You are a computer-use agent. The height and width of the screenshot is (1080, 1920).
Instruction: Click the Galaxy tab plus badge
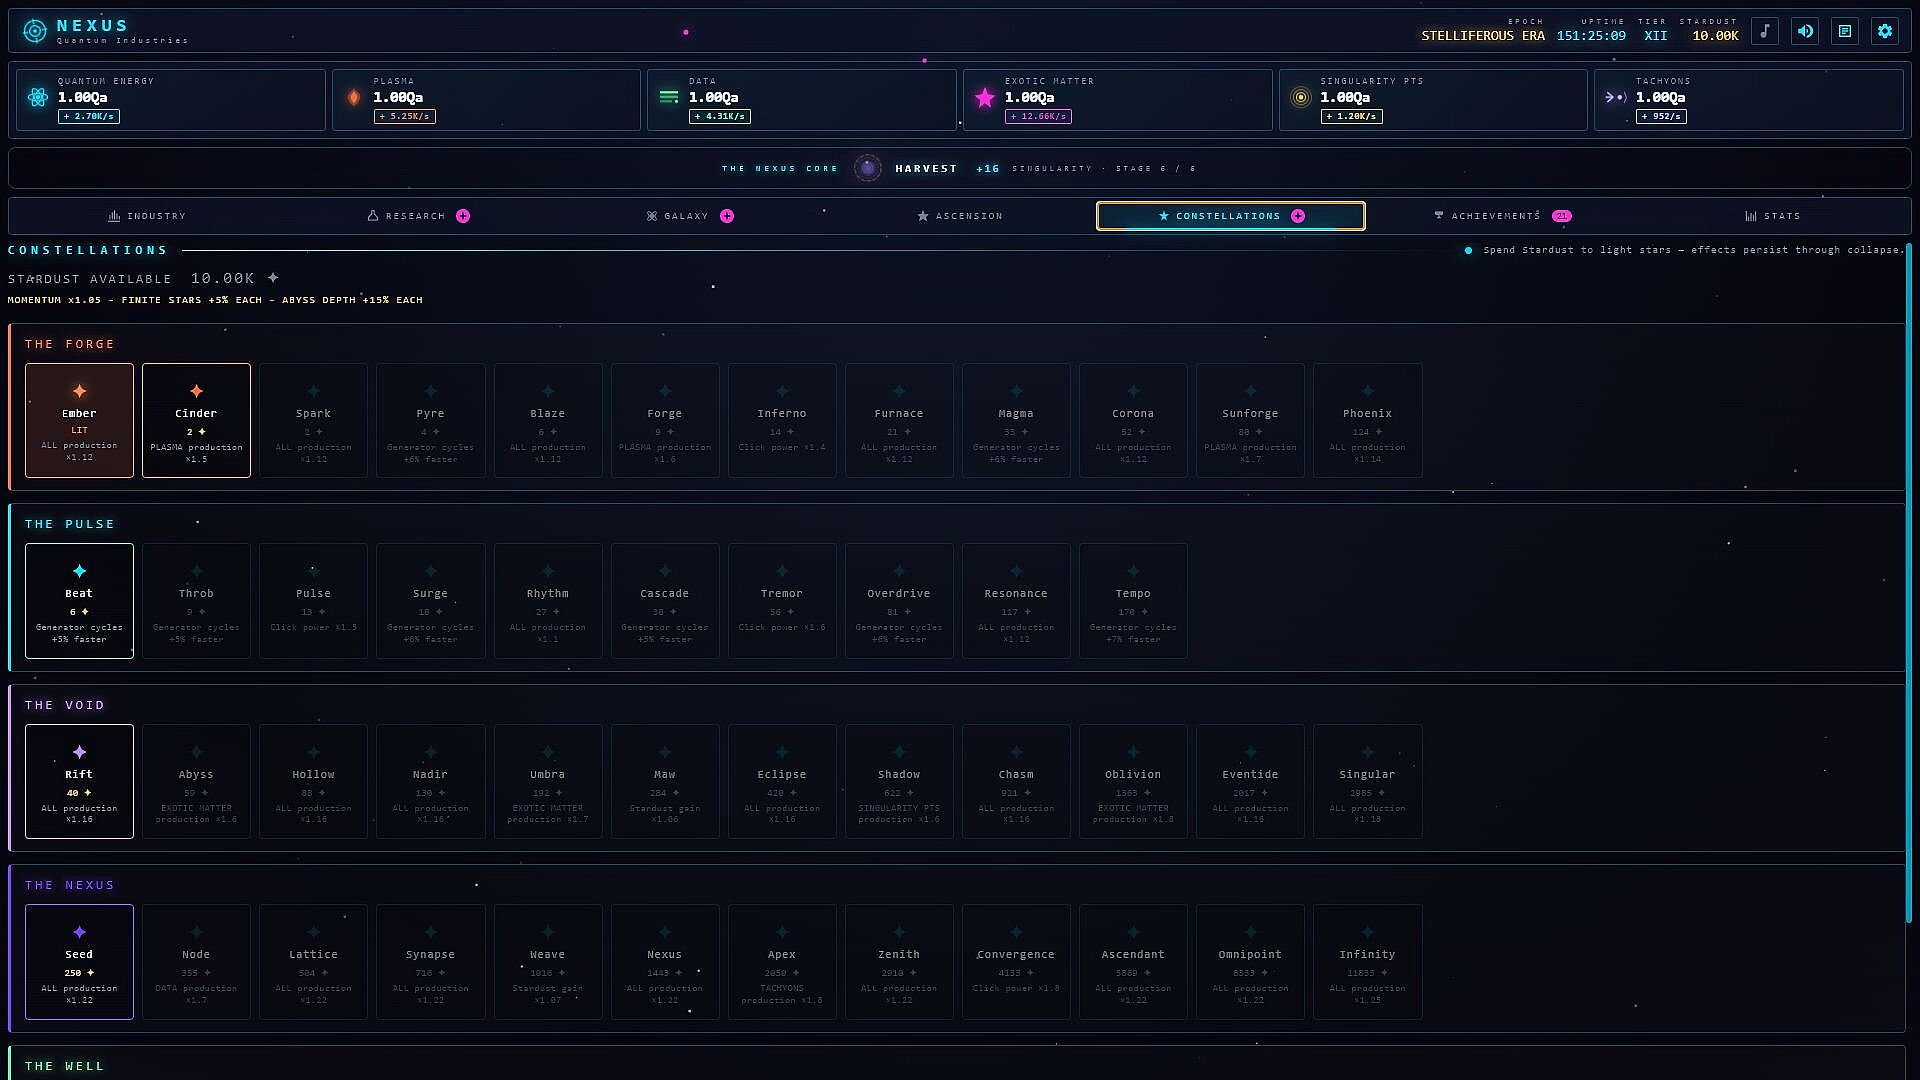[727, 216]
